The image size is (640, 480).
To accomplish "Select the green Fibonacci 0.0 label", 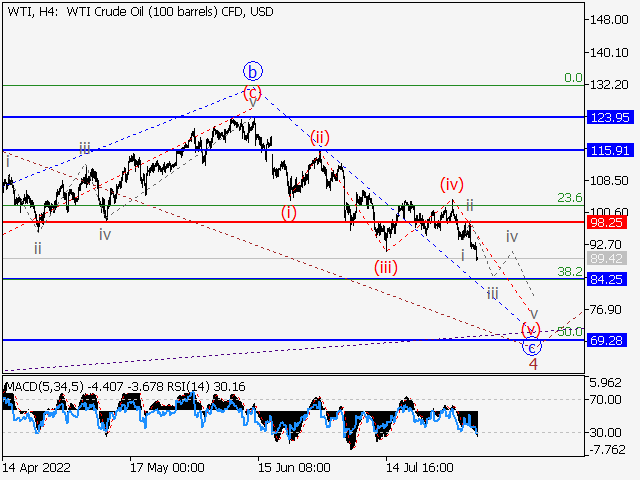I will coord(573,78).
